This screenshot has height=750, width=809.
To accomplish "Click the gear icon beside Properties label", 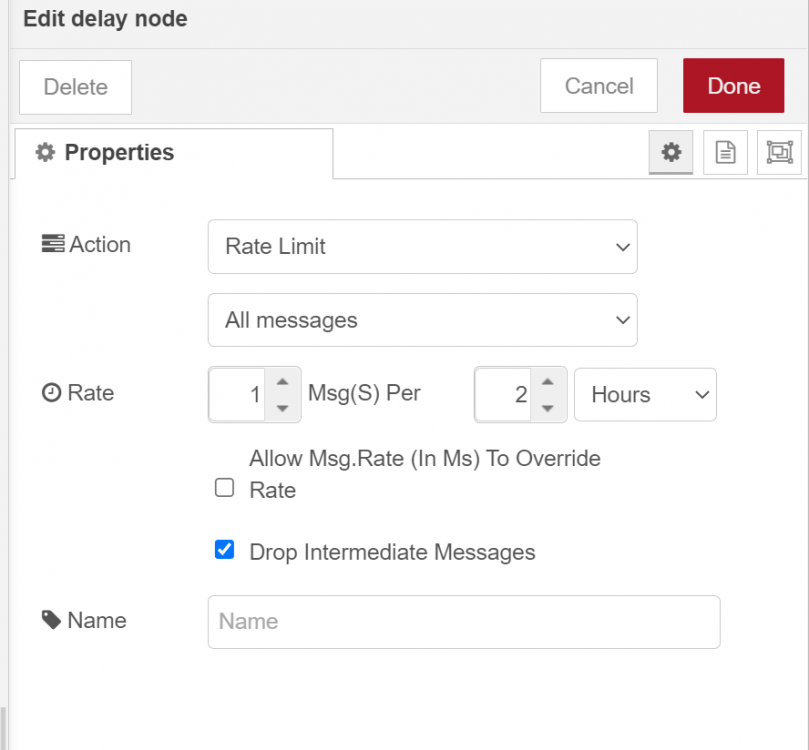I will tap(45, 153).
